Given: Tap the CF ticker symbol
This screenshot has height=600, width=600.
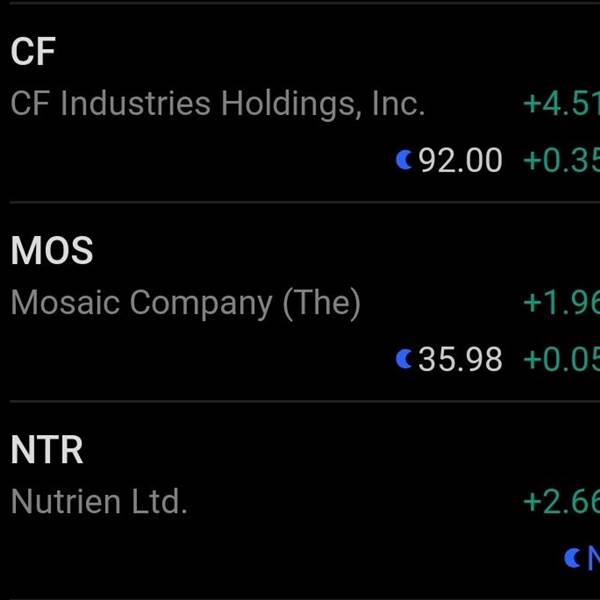Looking at the screenshot, I should click(33, 51).
